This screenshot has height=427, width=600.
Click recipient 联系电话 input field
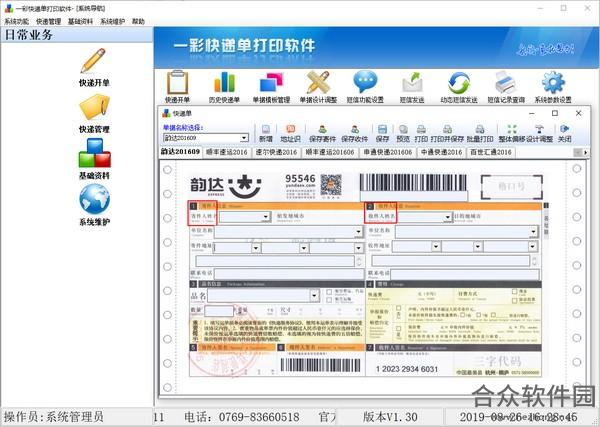[x=465, y=274]
